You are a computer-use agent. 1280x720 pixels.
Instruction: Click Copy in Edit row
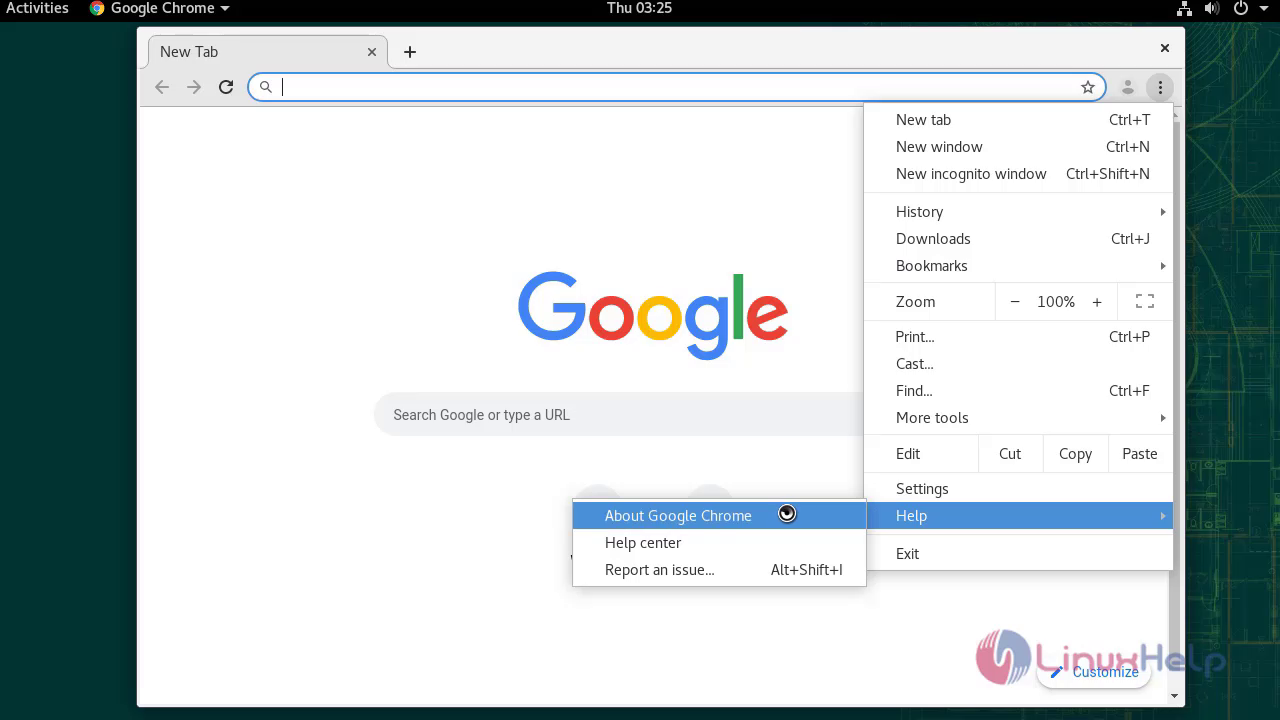1075,454
